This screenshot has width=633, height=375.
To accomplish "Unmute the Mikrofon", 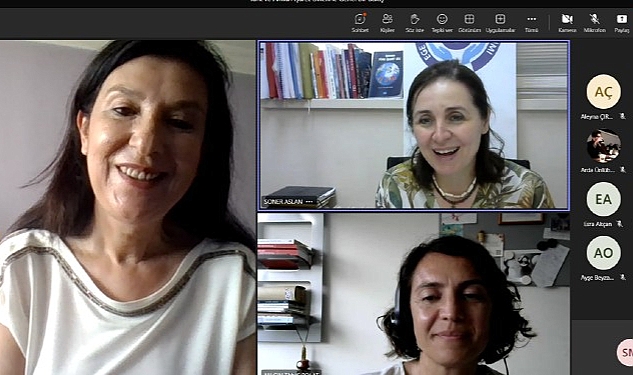I will pos(594,23).
